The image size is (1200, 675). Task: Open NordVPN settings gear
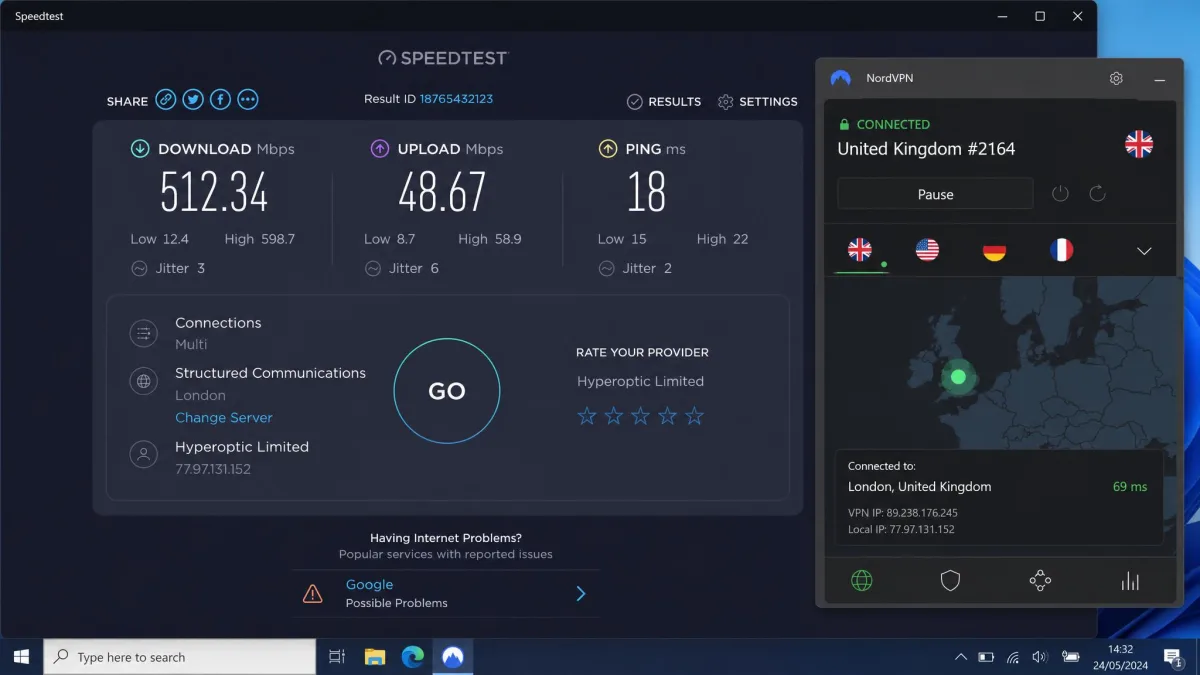[1116, 78]
